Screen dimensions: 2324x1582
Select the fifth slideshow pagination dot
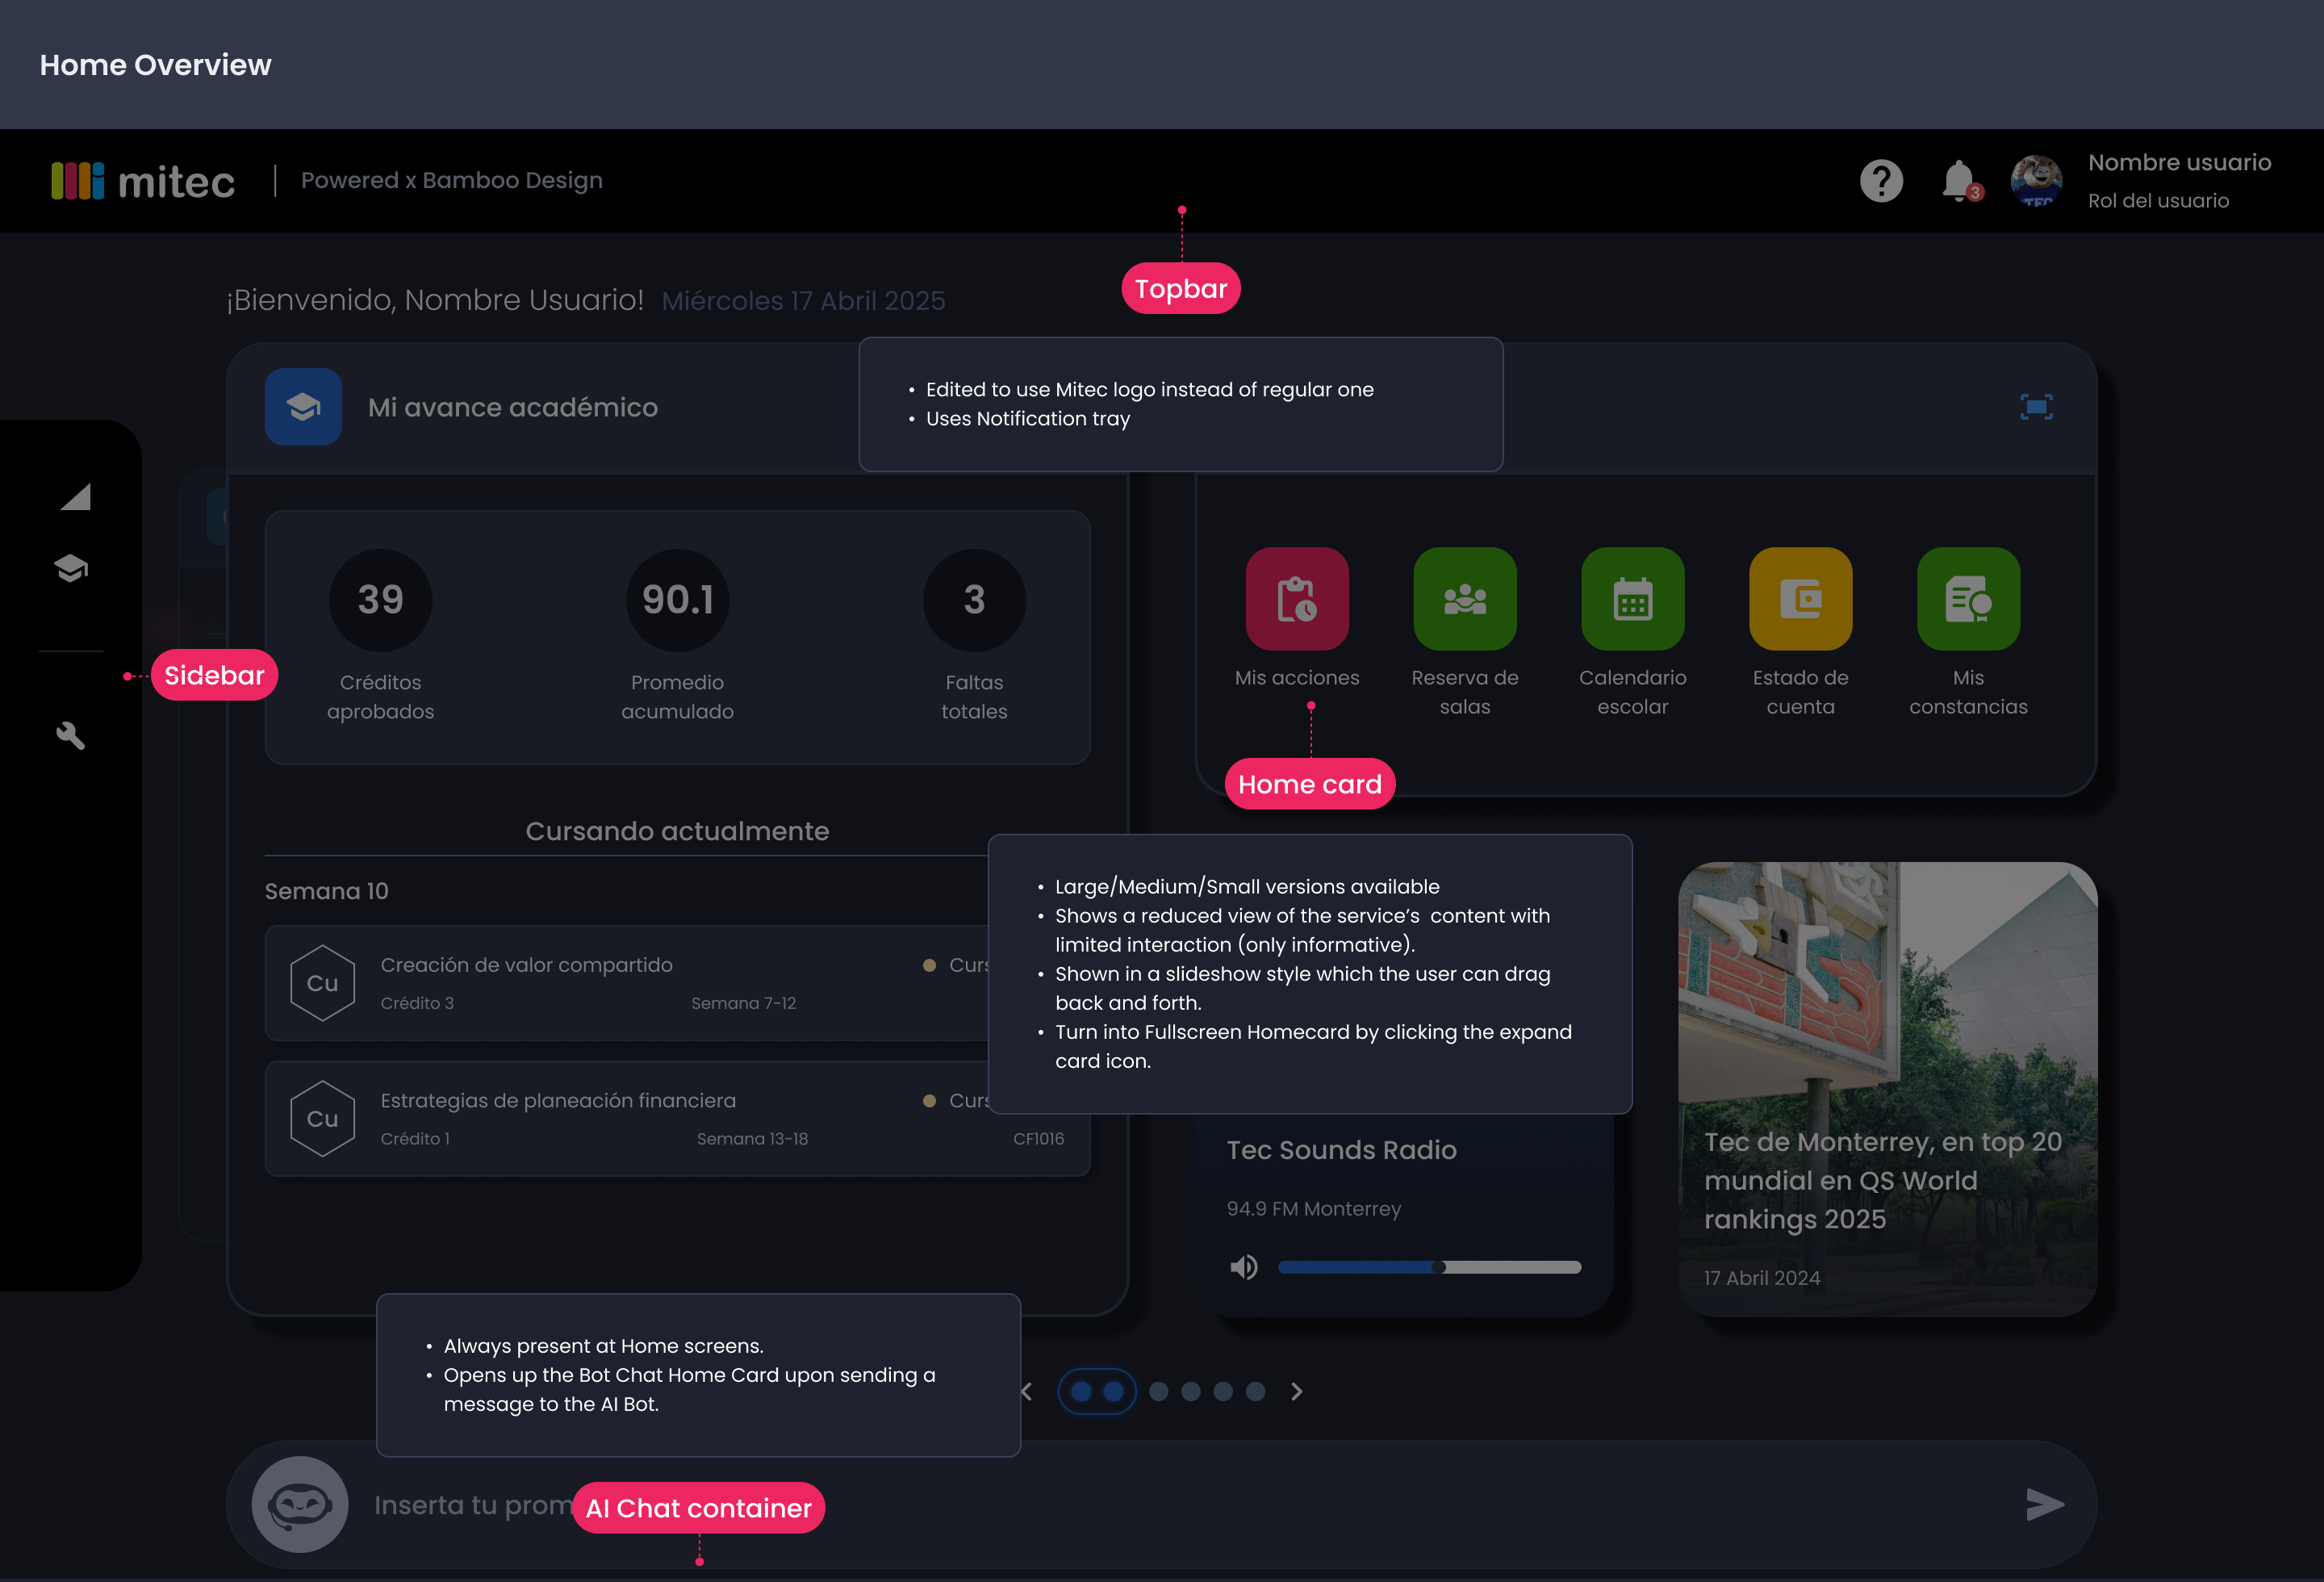click(x=1223, y=1391)
